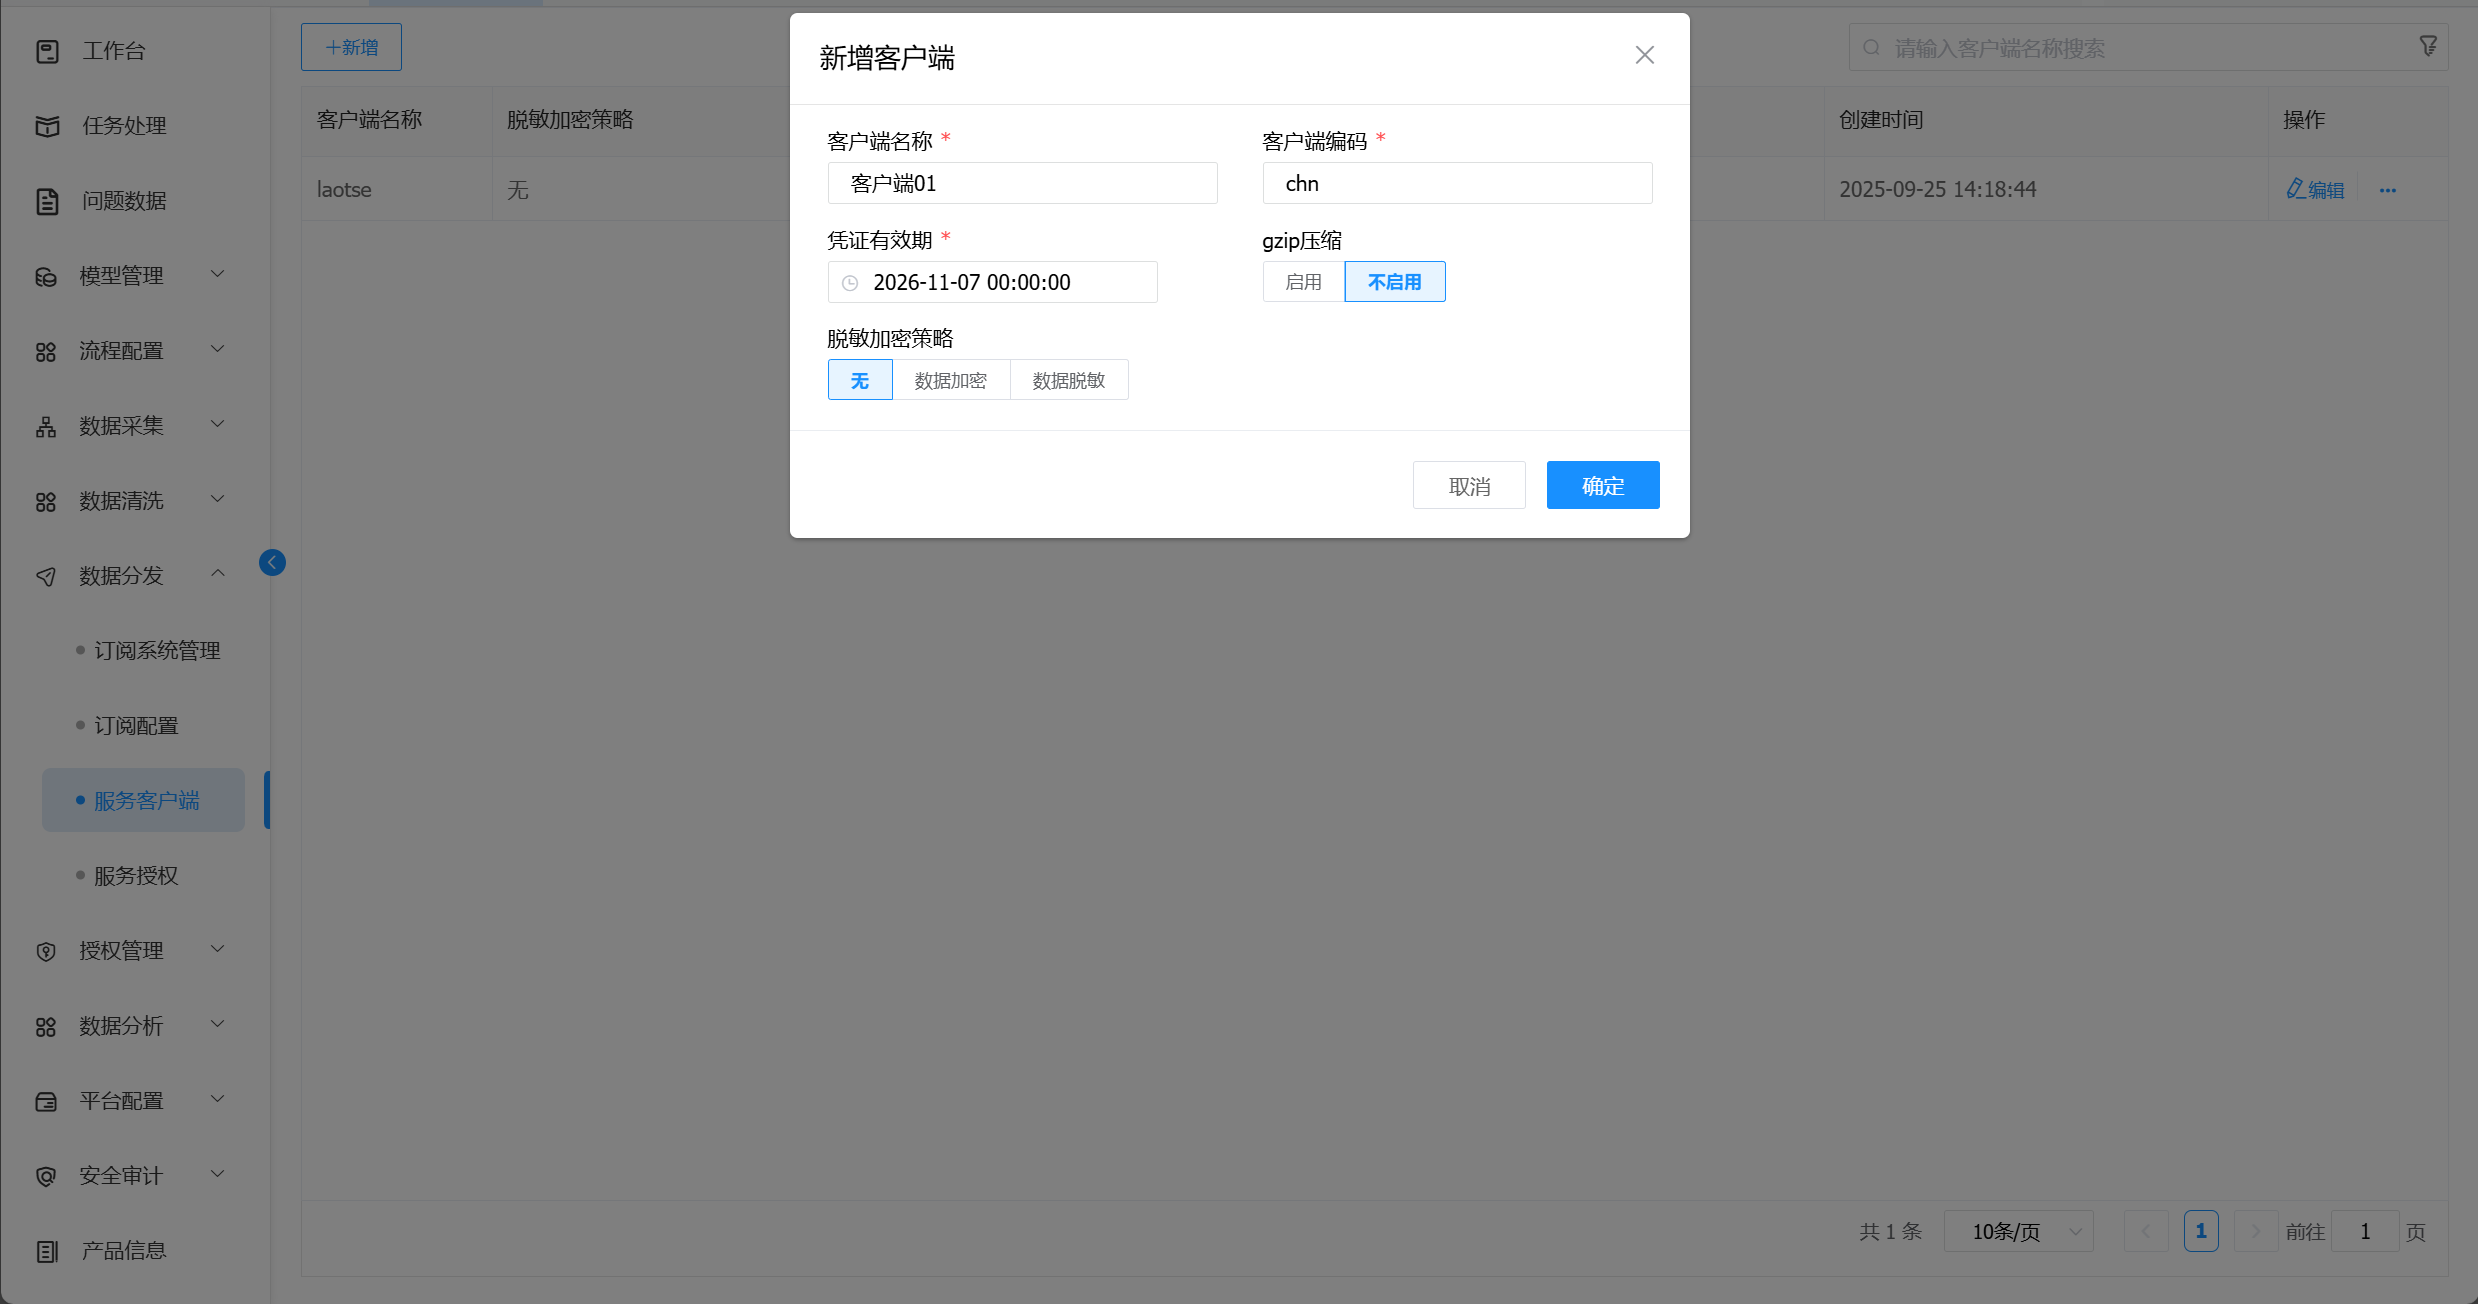Click the clock icon in the expiry date field
The width and height of the screenshot is (2478, 1304).
tap(850, 283)
